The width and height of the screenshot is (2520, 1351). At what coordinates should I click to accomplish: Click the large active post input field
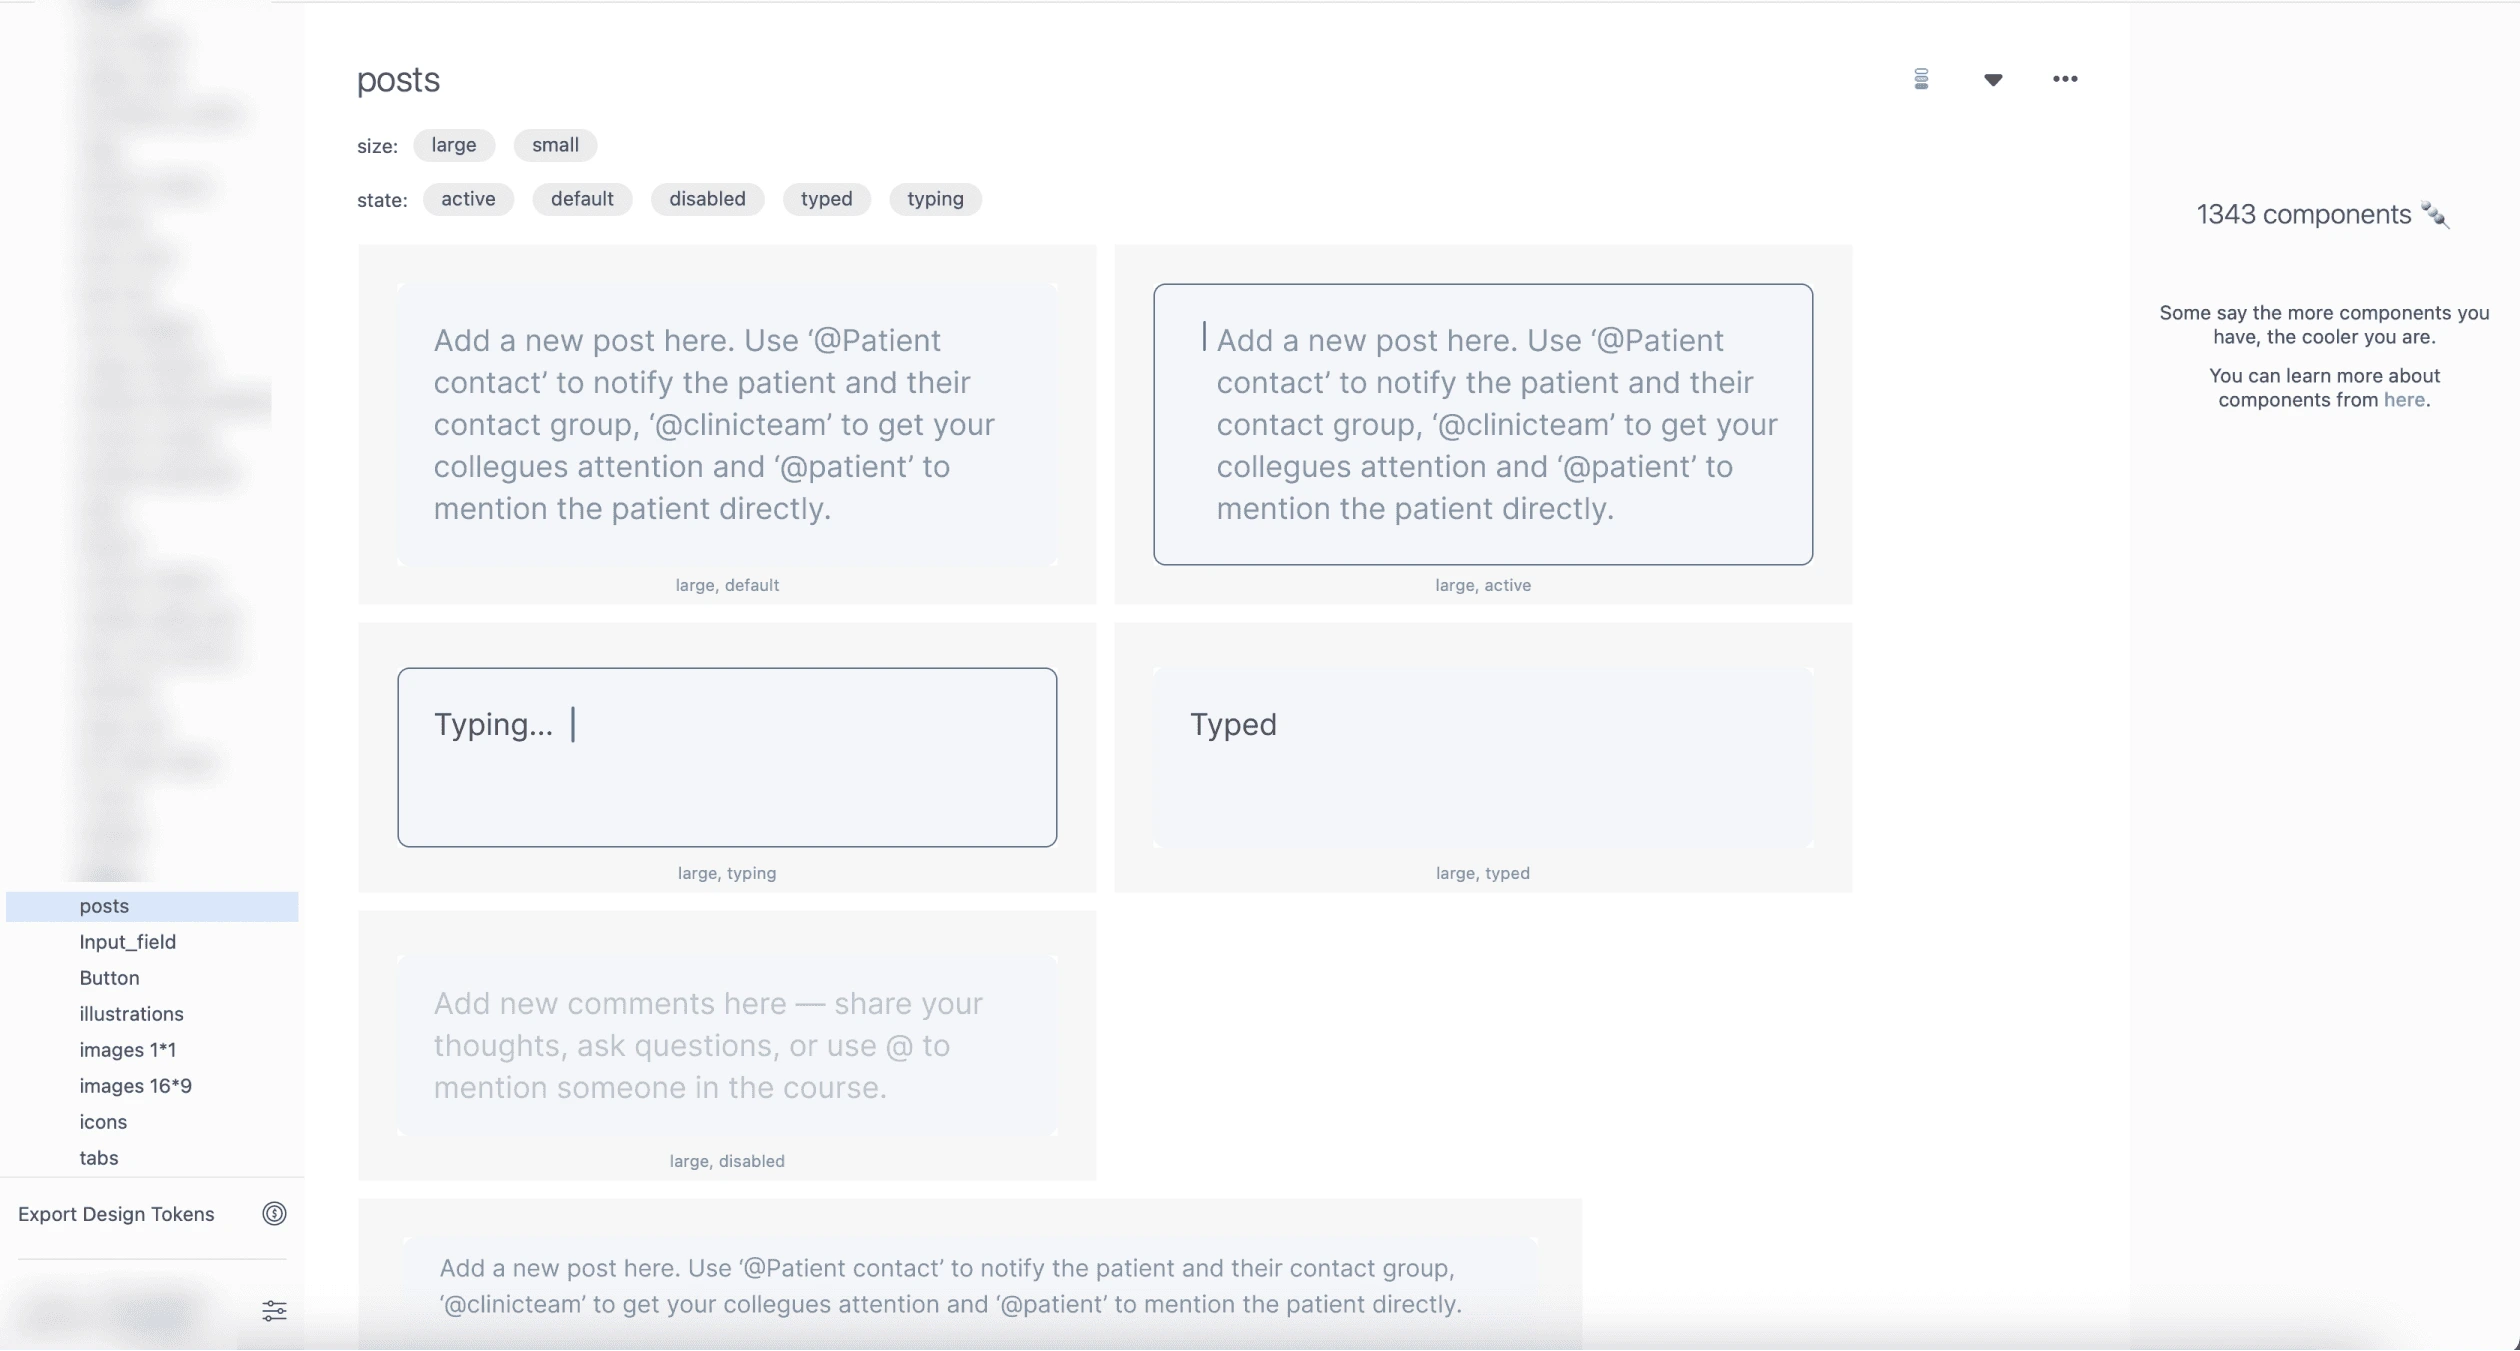pos(1482,425)
